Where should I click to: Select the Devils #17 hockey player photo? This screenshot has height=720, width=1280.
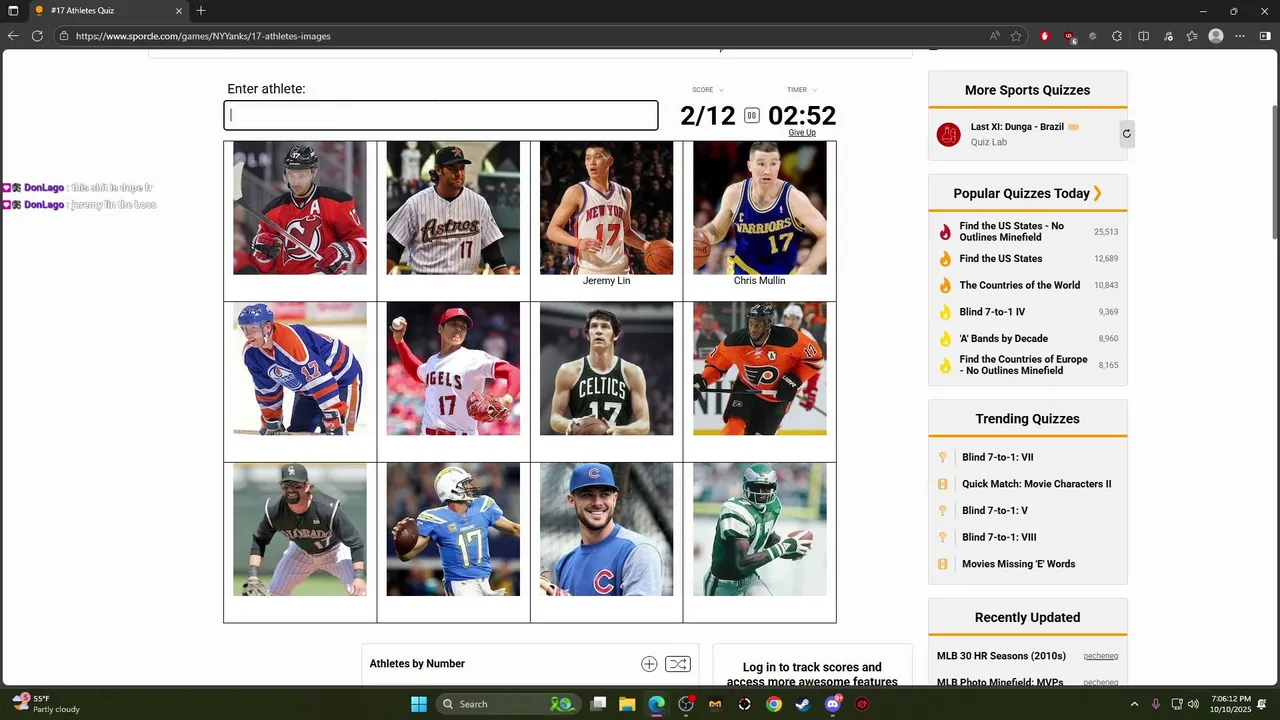pos(300,208)
